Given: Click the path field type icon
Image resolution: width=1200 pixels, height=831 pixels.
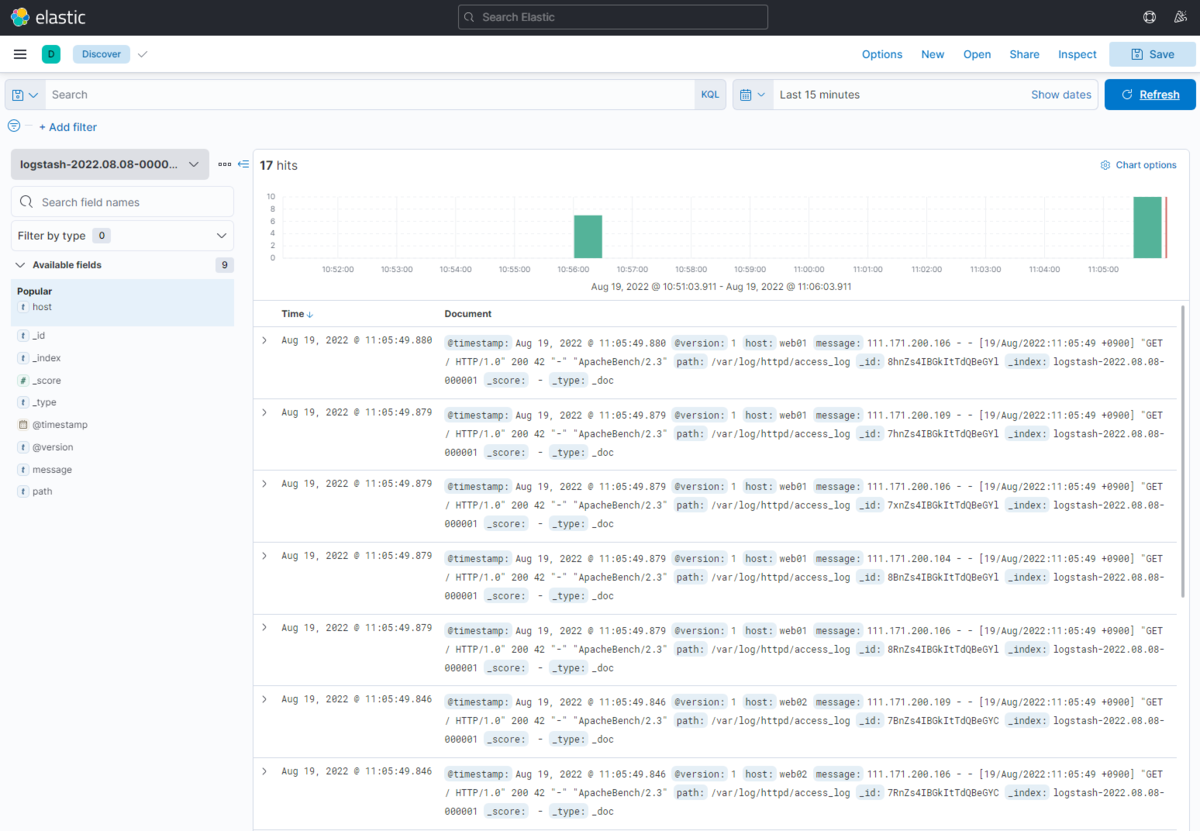Looking at the screenshot, I should tap(23, 491).
